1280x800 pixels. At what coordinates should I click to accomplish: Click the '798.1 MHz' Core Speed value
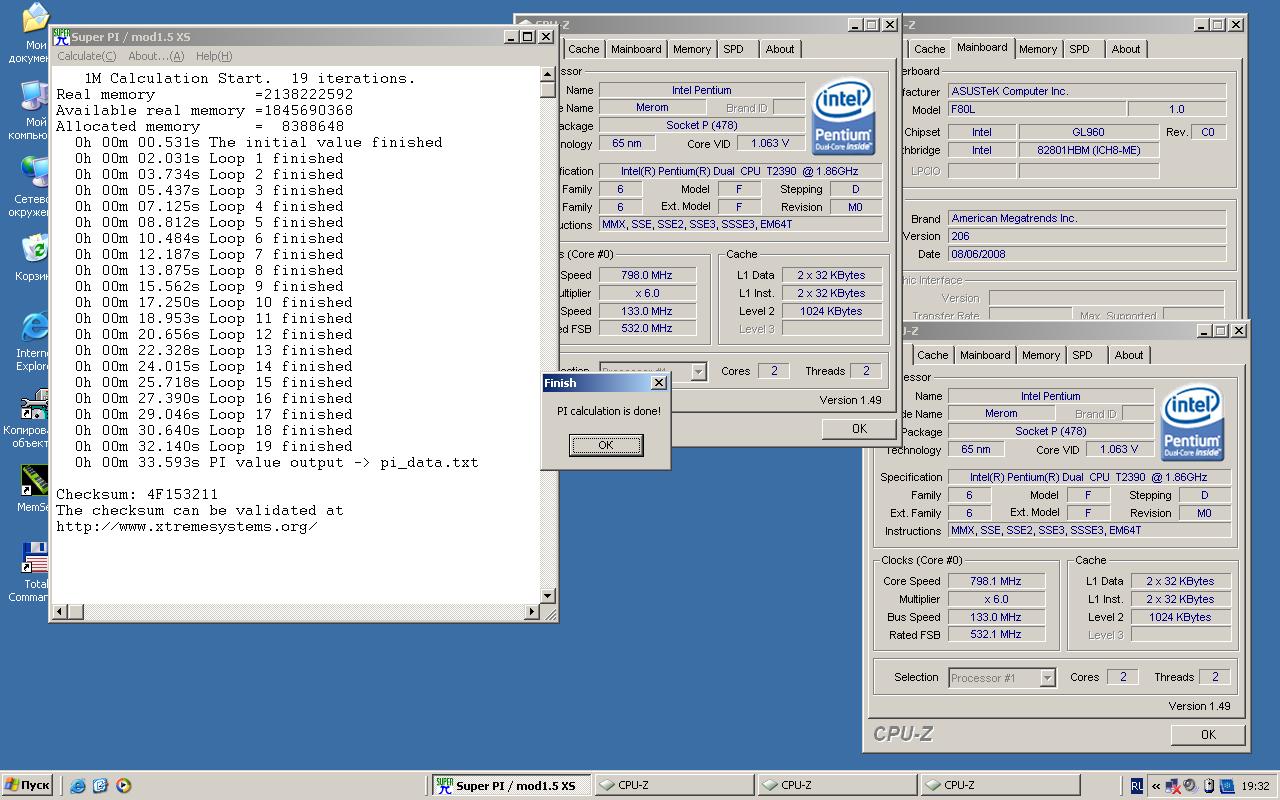click(x=996, y=581)
